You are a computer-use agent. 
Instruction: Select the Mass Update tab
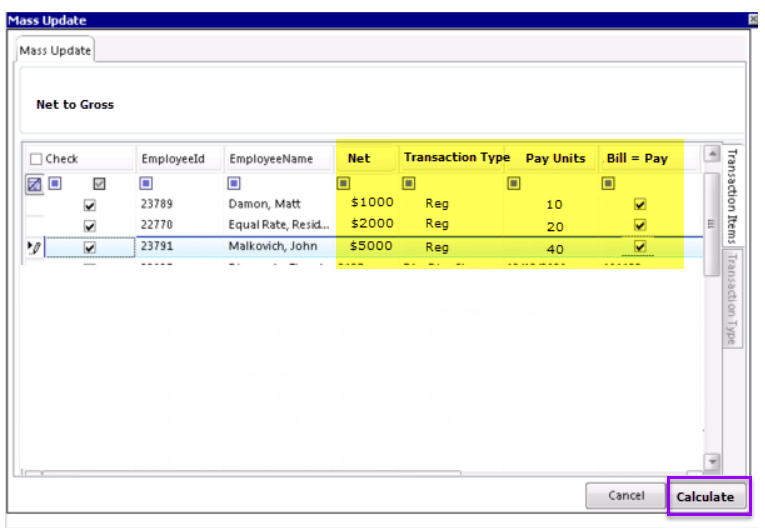[x=55, y=50]
